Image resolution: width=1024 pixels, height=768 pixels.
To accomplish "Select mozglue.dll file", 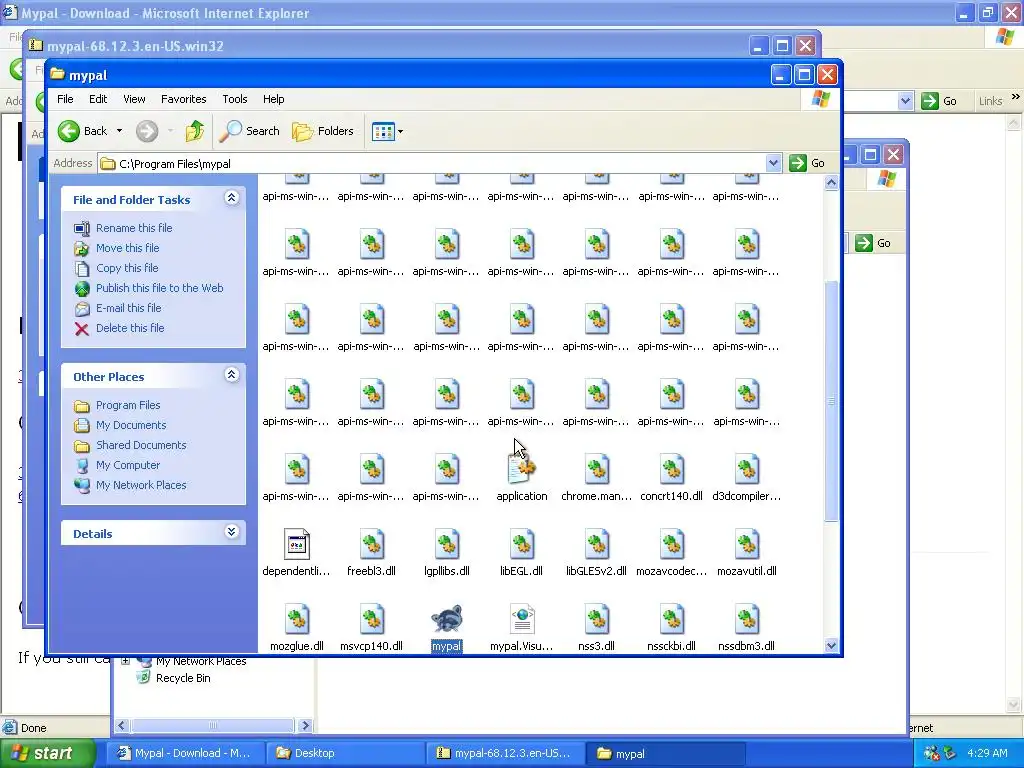I will (296, 628).
